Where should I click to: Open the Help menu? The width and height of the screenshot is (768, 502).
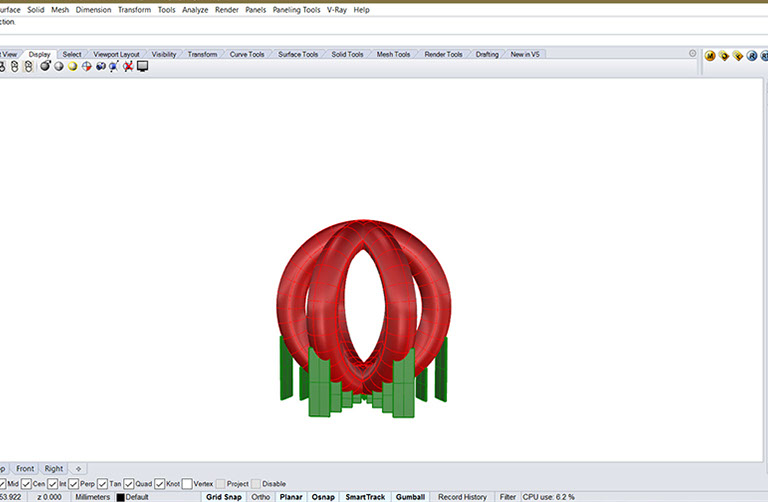click(x=361, y=10)
